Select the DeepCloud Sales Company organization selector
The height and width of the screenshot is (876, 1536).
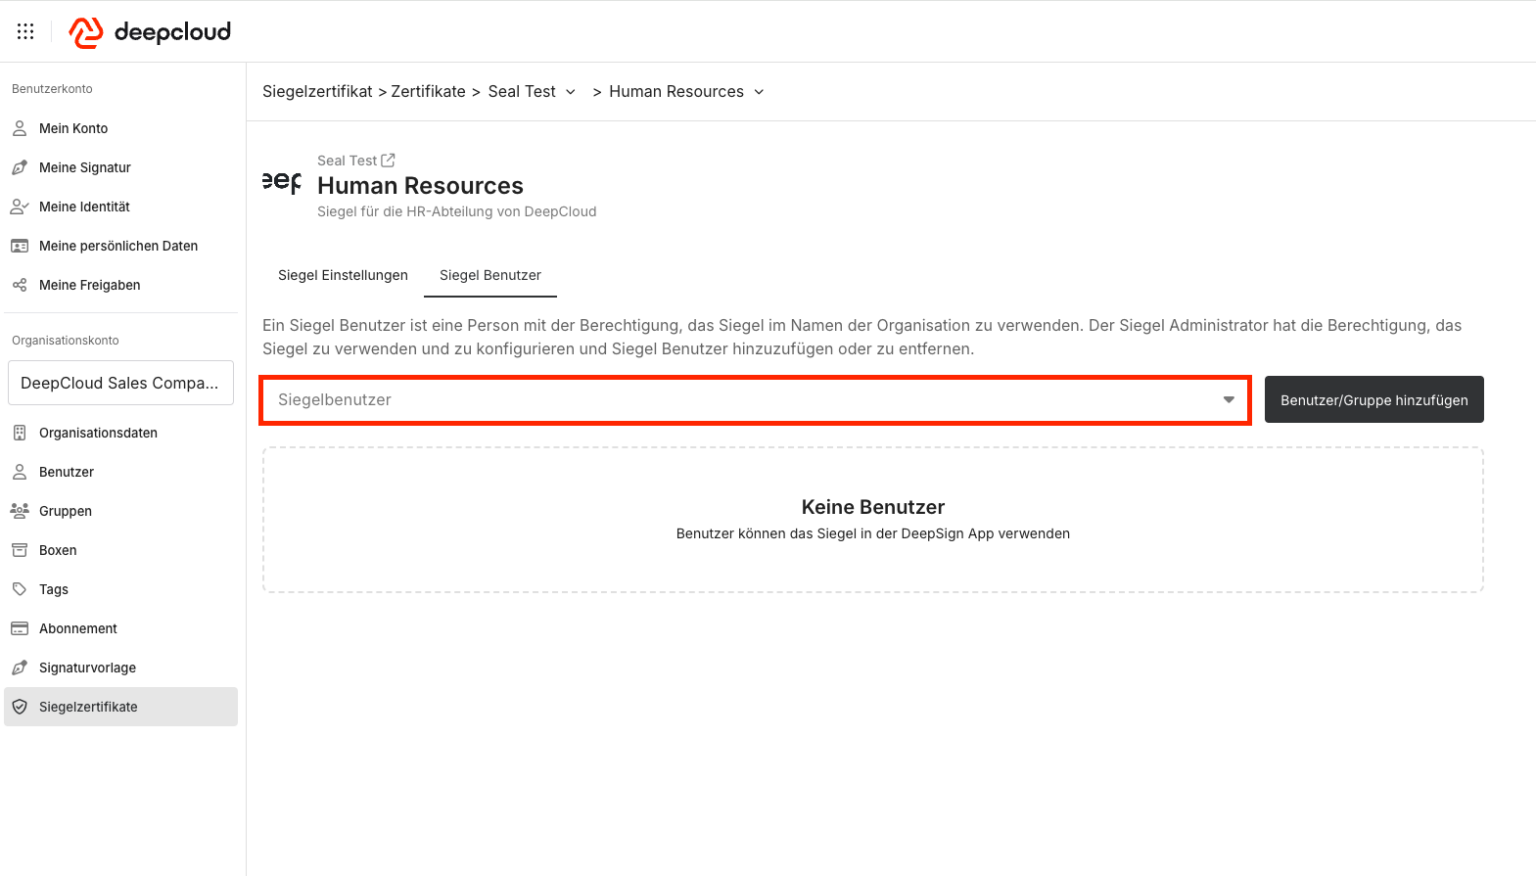(120, 383)
